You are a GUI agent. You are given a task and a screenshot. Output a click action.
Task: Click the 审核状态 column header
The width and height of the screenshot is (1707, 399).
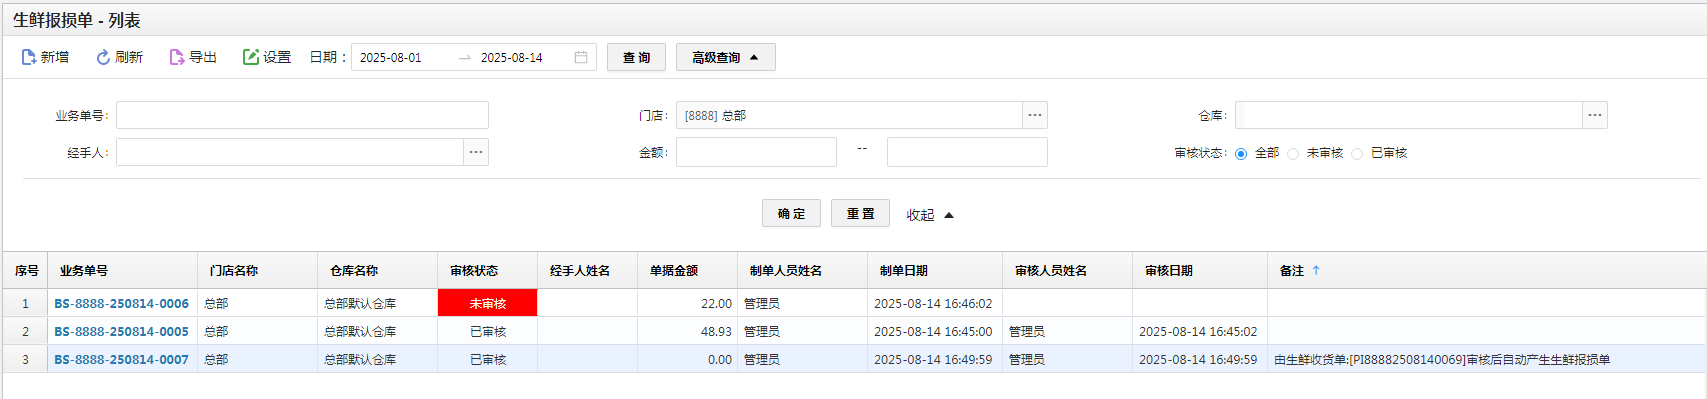coord(488,271)
